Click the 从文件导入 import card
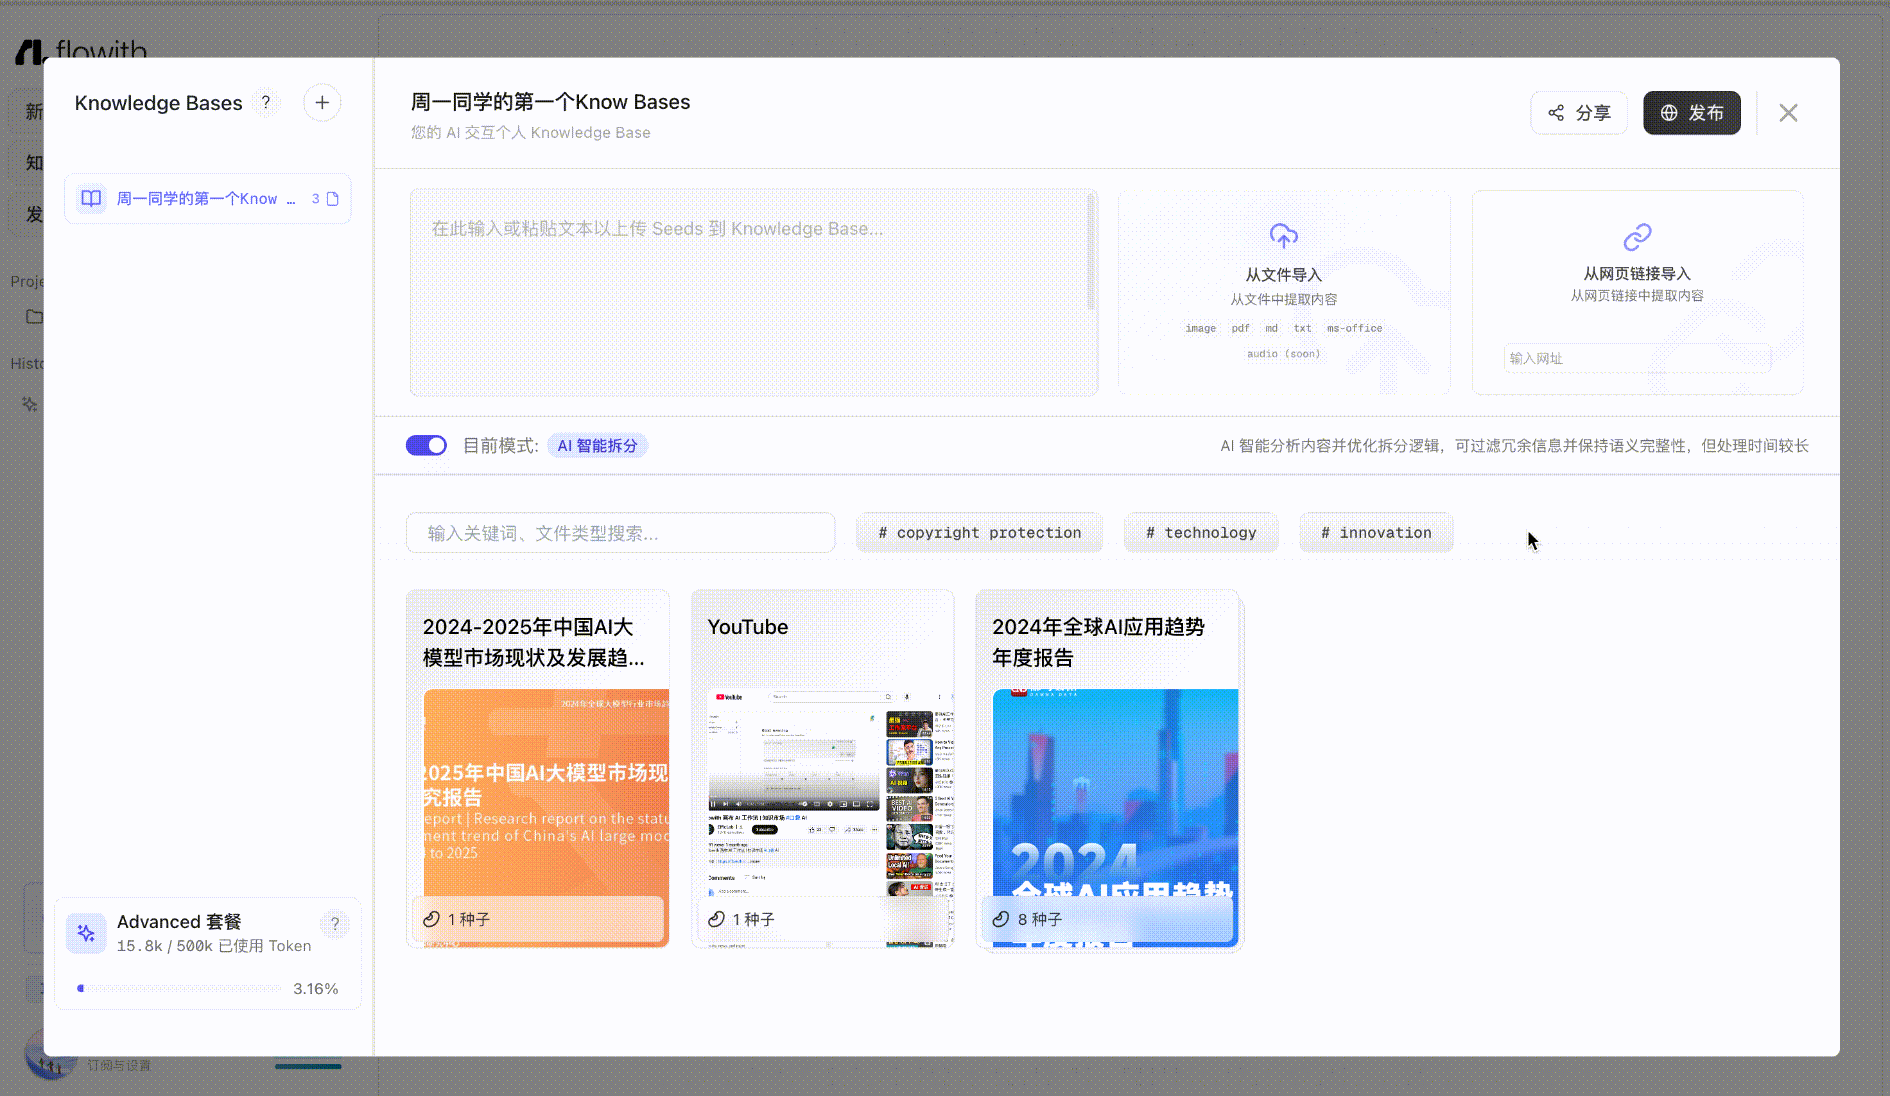Image resolution: width=1890 pixels, height=1096 pixels. coord(1284,292)
